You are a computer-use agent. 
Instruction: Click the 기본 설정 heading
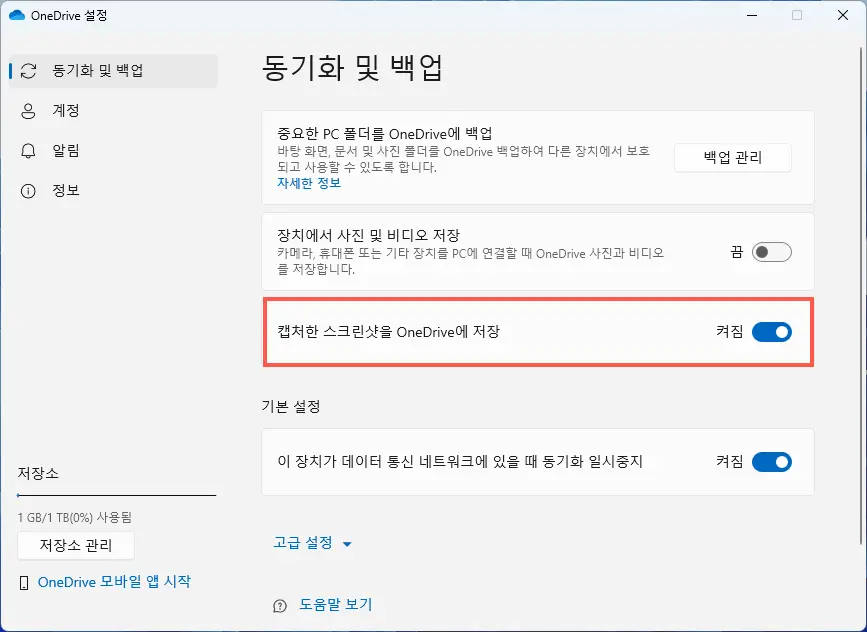pyautogui.click(x=291, y=407)
